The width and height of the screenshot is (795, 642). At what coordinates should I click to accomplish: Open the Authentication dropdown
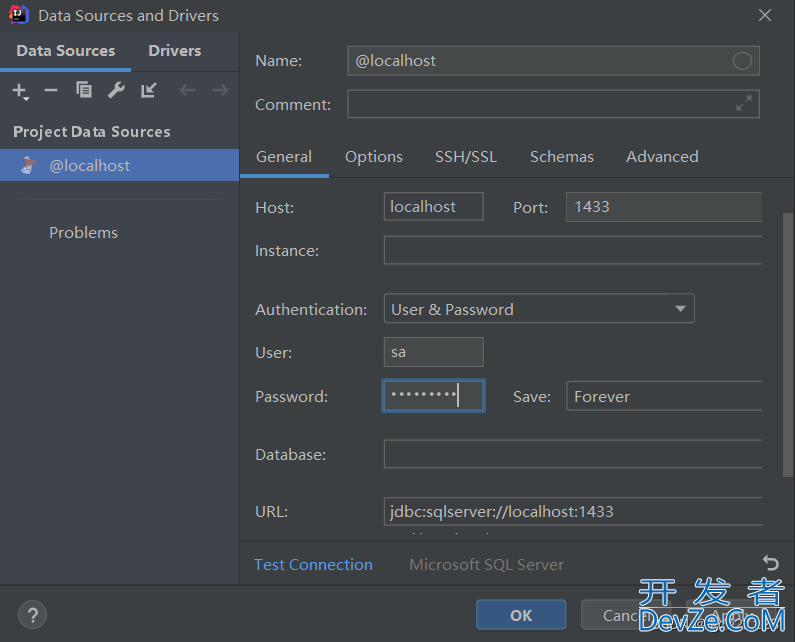click(x=539, y=308)
